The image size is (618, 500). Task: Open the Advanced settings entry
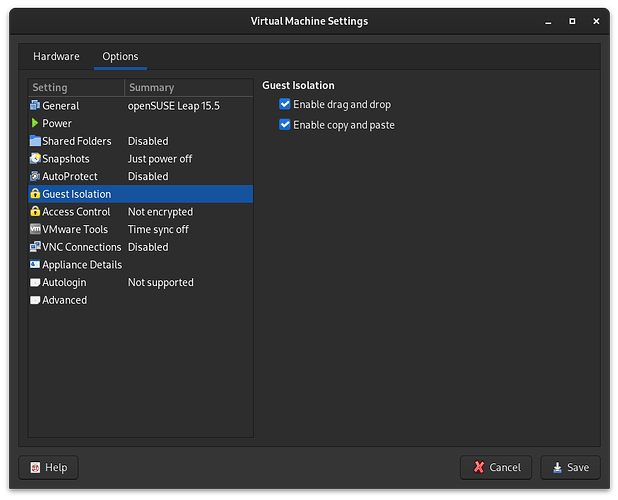pyautogui.click(x=64, y=300)
